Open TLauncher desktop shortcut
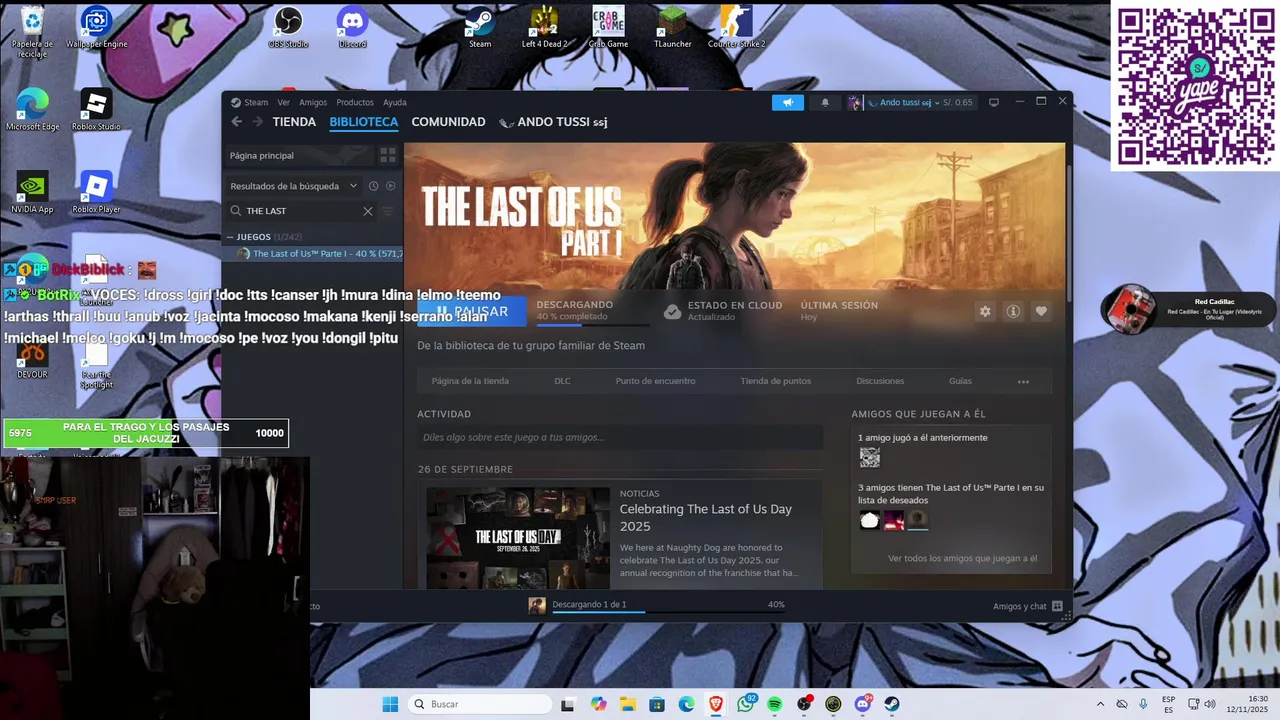The image size is (1280, 720). [x=672, y=27]
